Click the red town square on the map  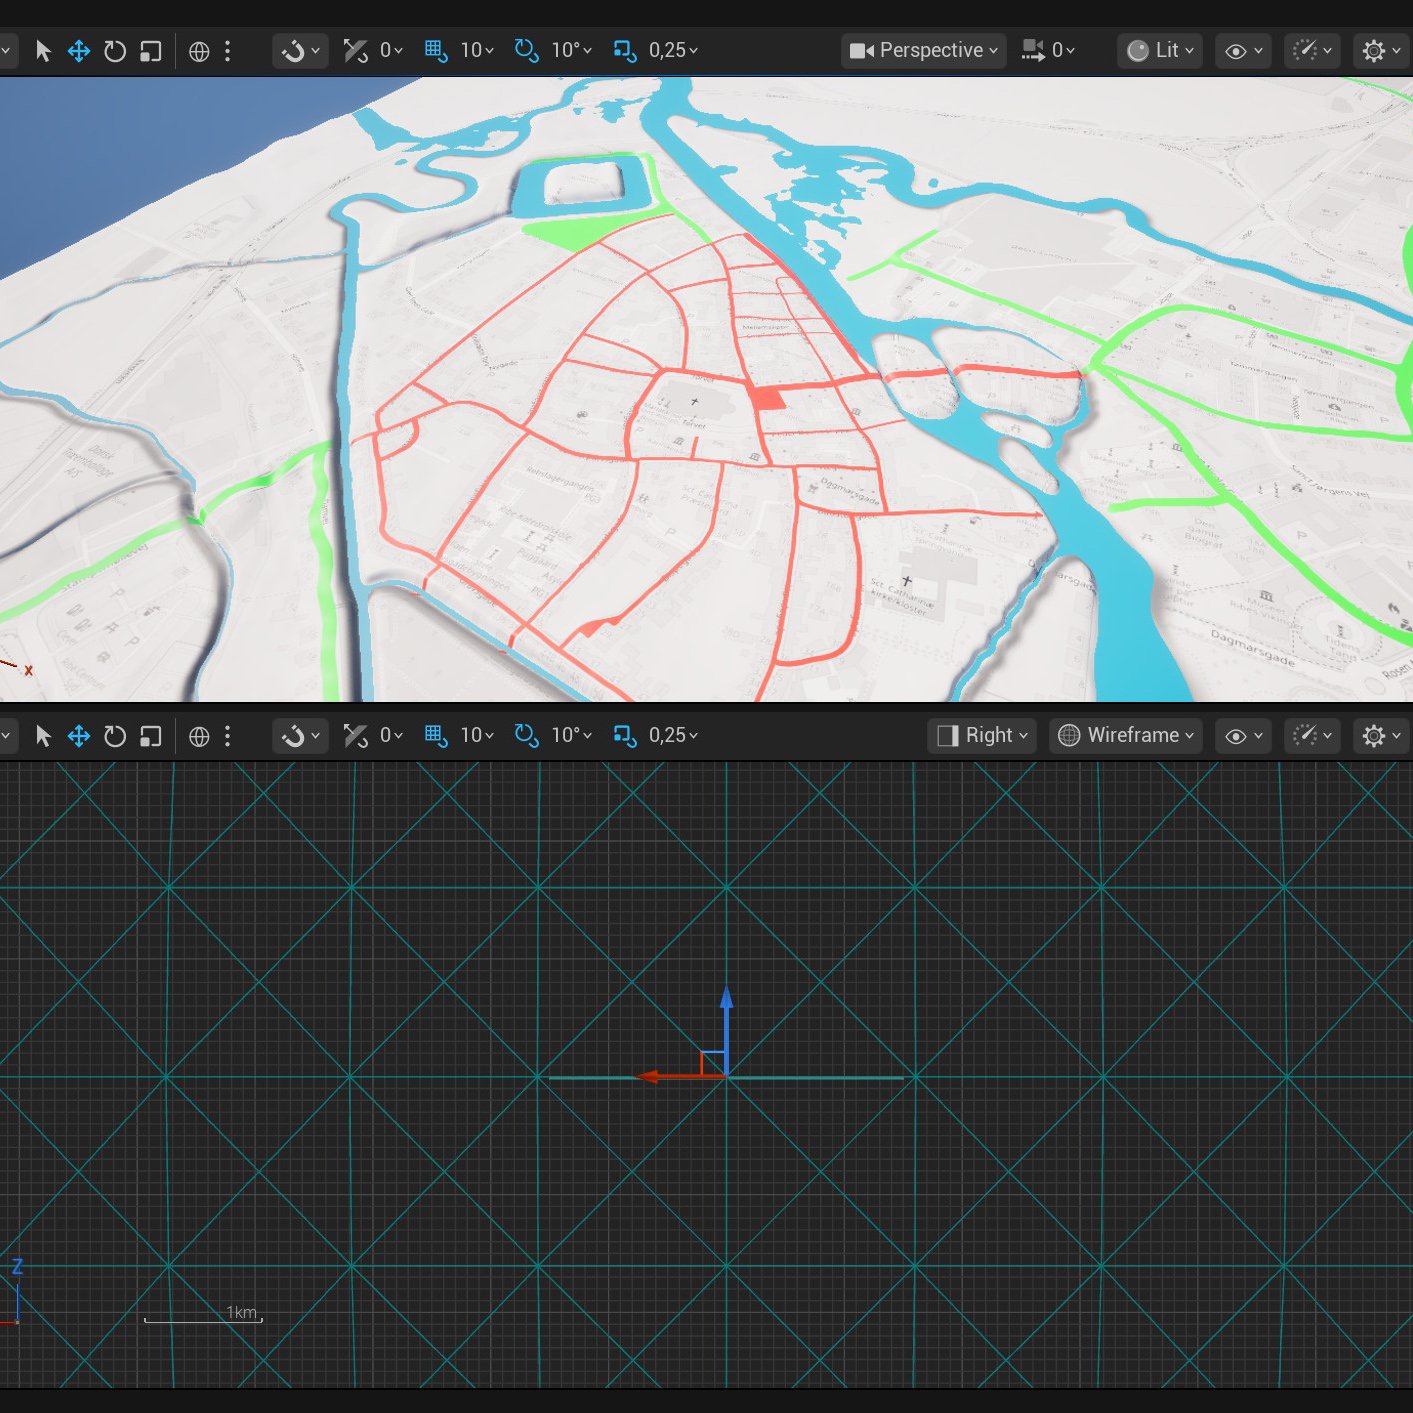pos(767,398)
